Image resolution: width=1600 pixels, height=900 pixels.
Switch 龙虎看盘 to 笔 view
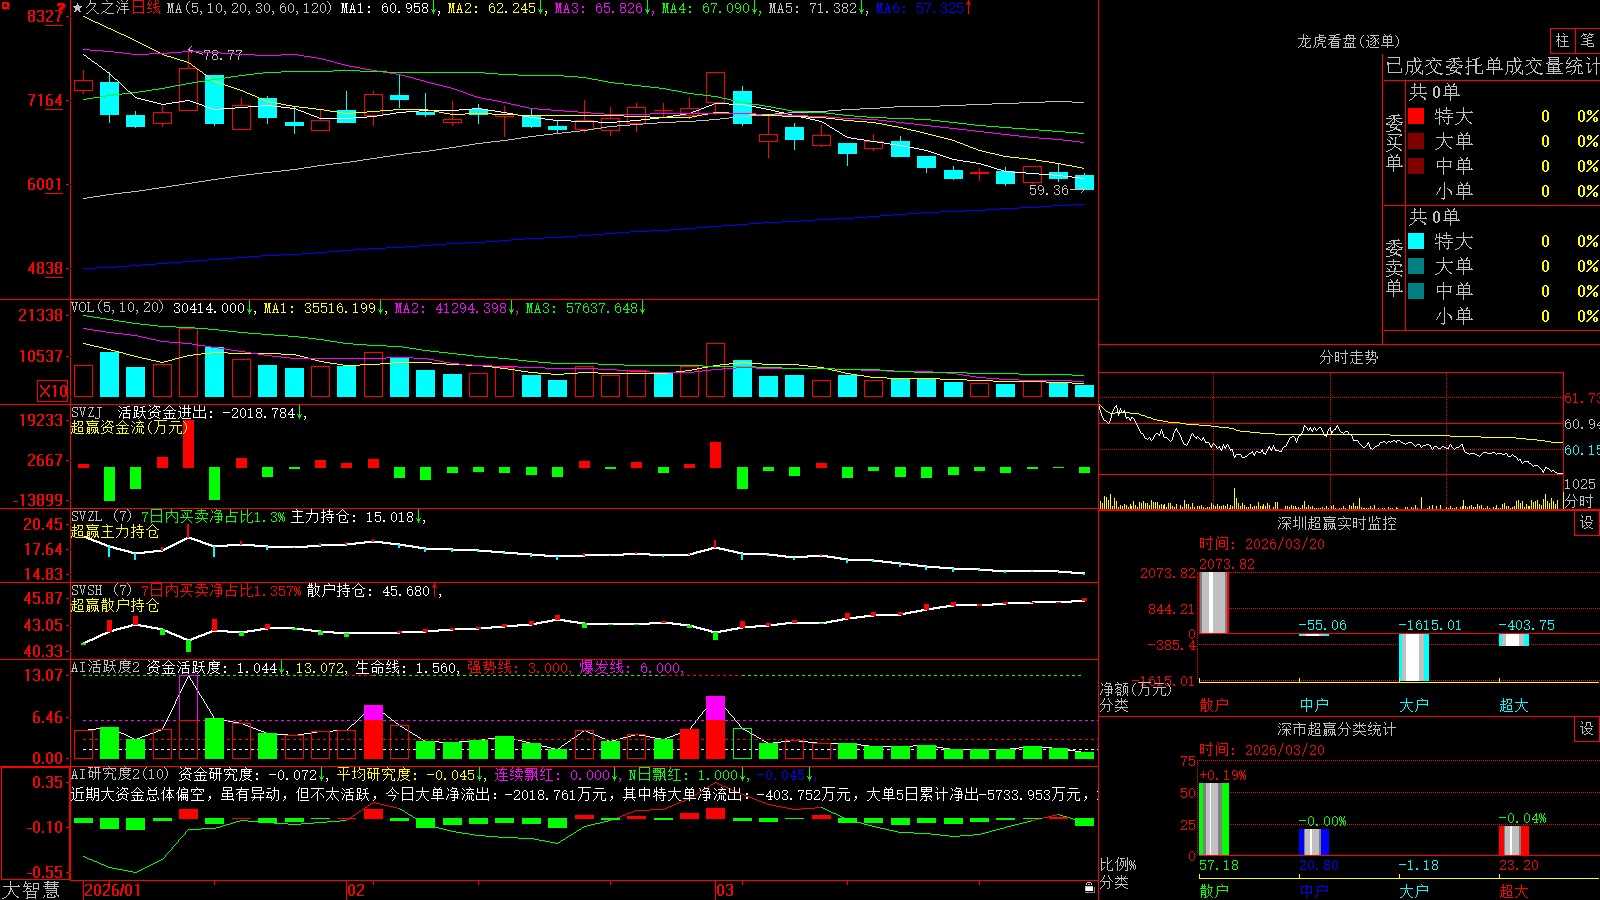coord(1587,41)
